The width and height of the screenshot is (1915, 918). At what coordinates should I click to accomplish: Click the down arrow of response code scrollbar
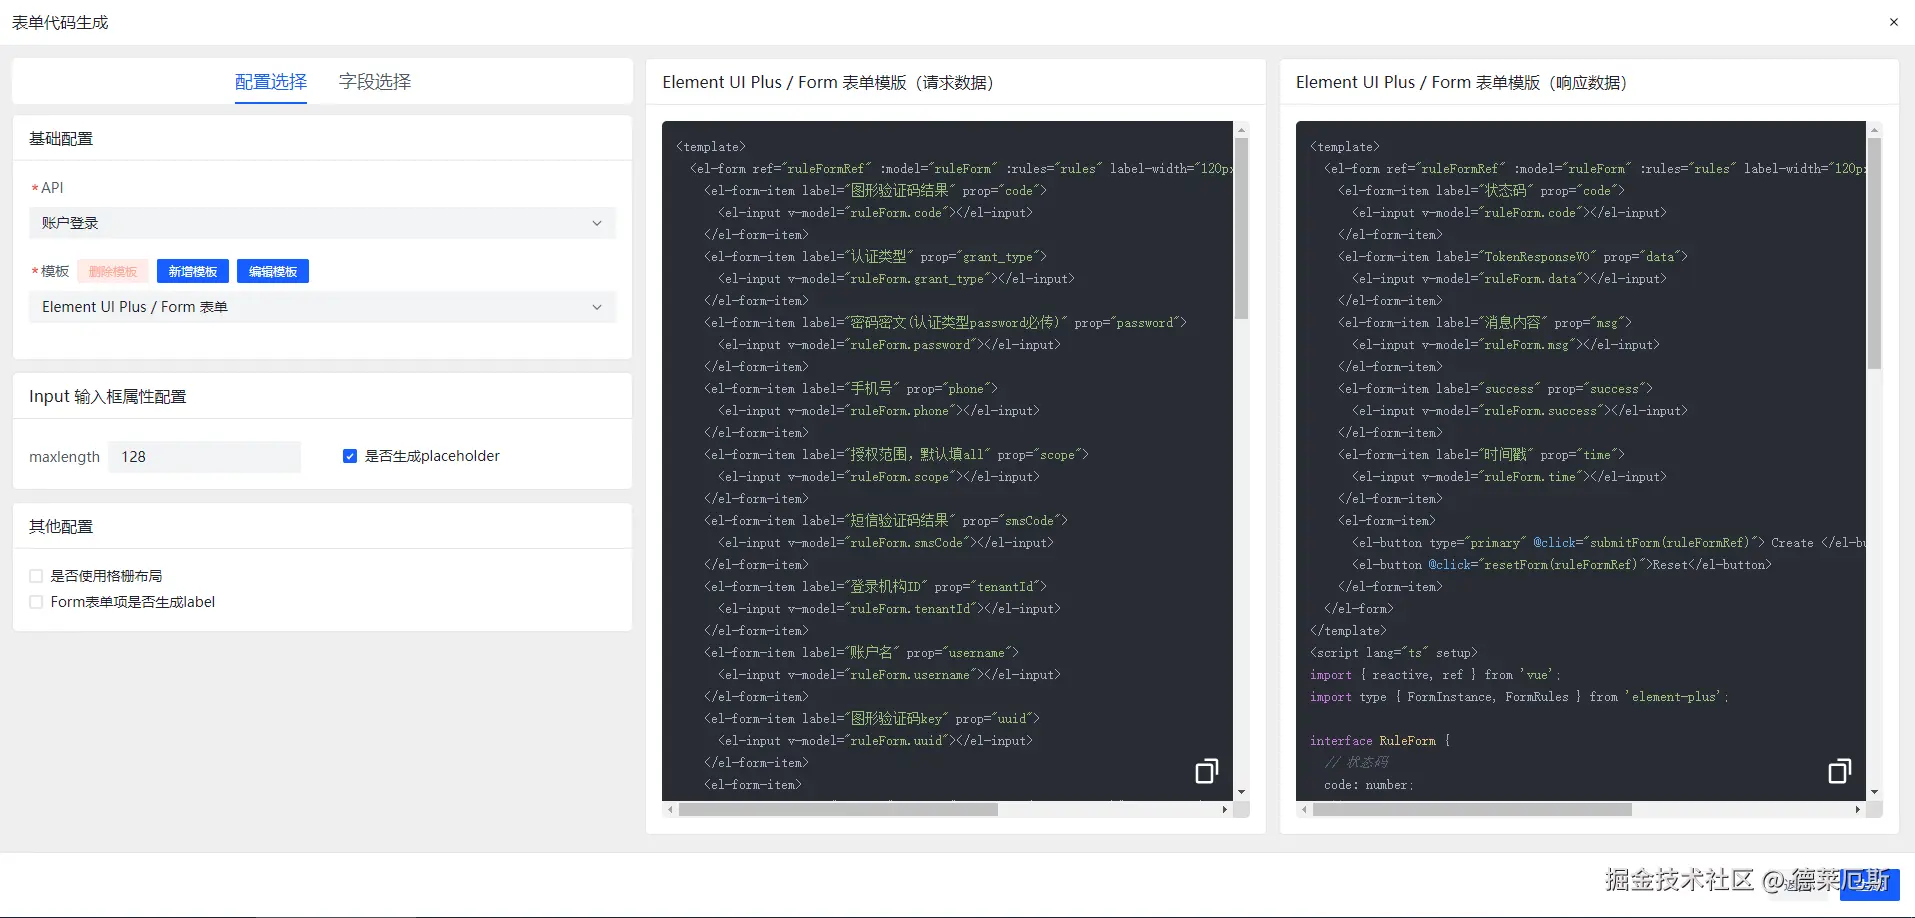tap(1875, 792)
